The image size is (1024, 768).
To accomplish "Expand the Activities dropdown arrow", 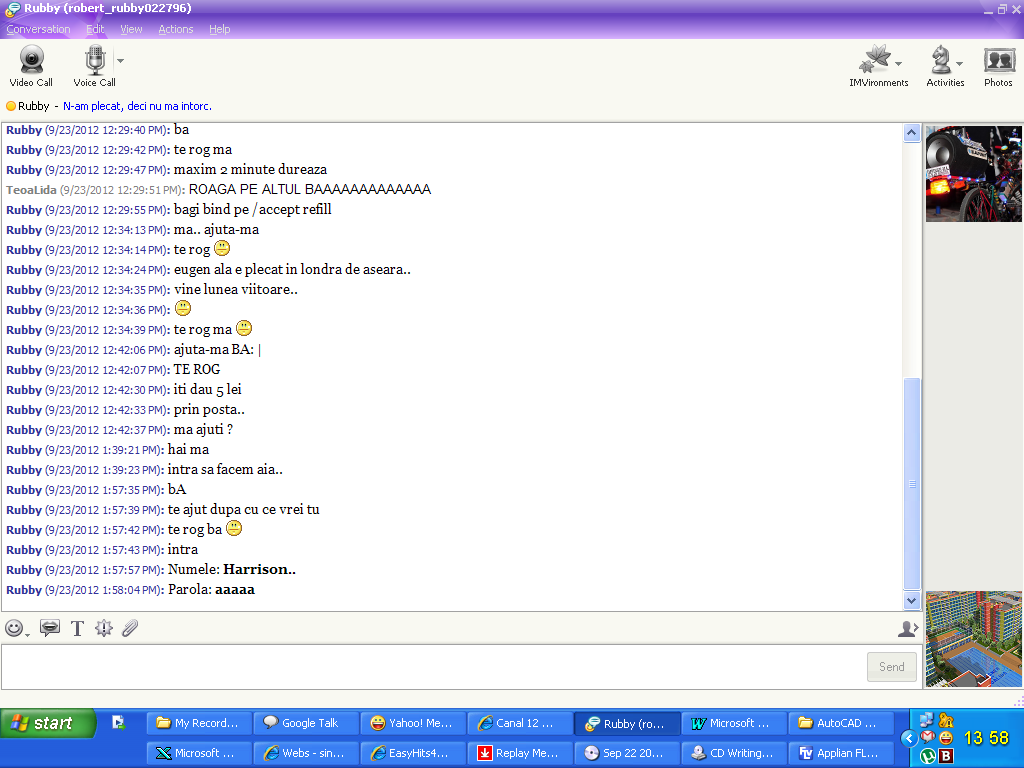I will click(959, 64).
